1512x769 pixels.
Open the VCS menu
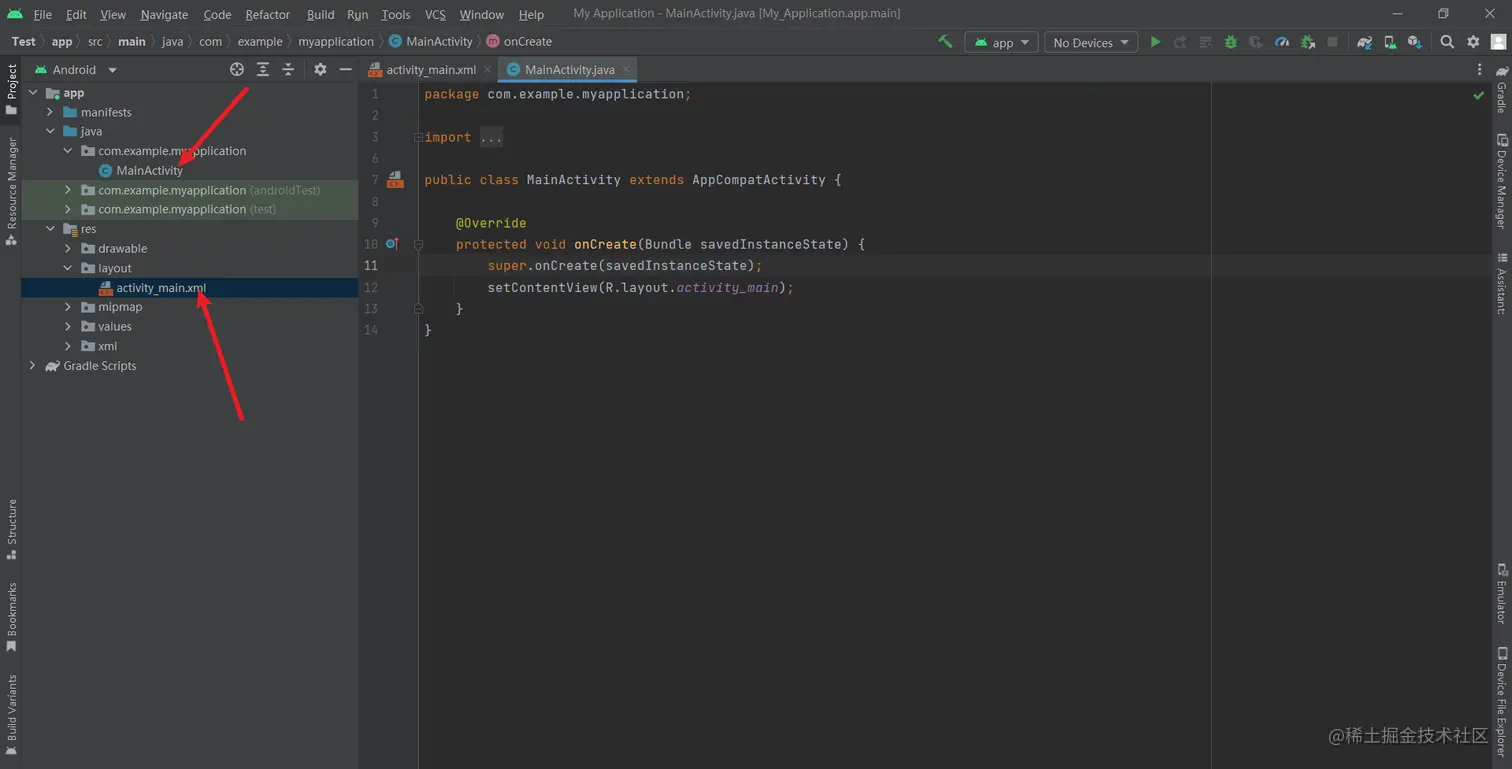pos(435,14)
